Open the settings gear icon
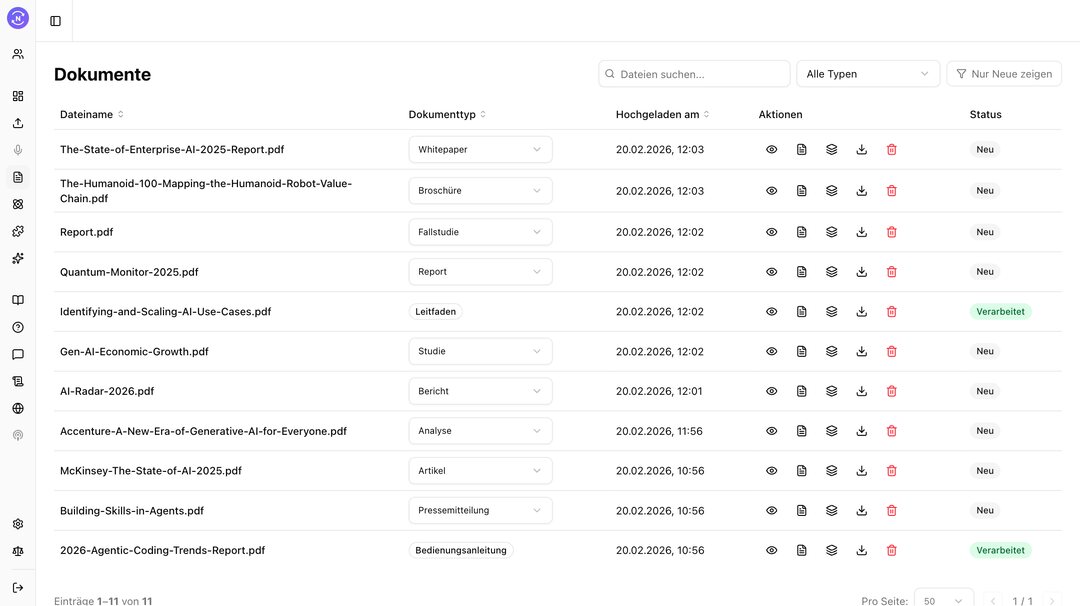This screenshot has height=606, width=1080. click(x=18, y=524)
